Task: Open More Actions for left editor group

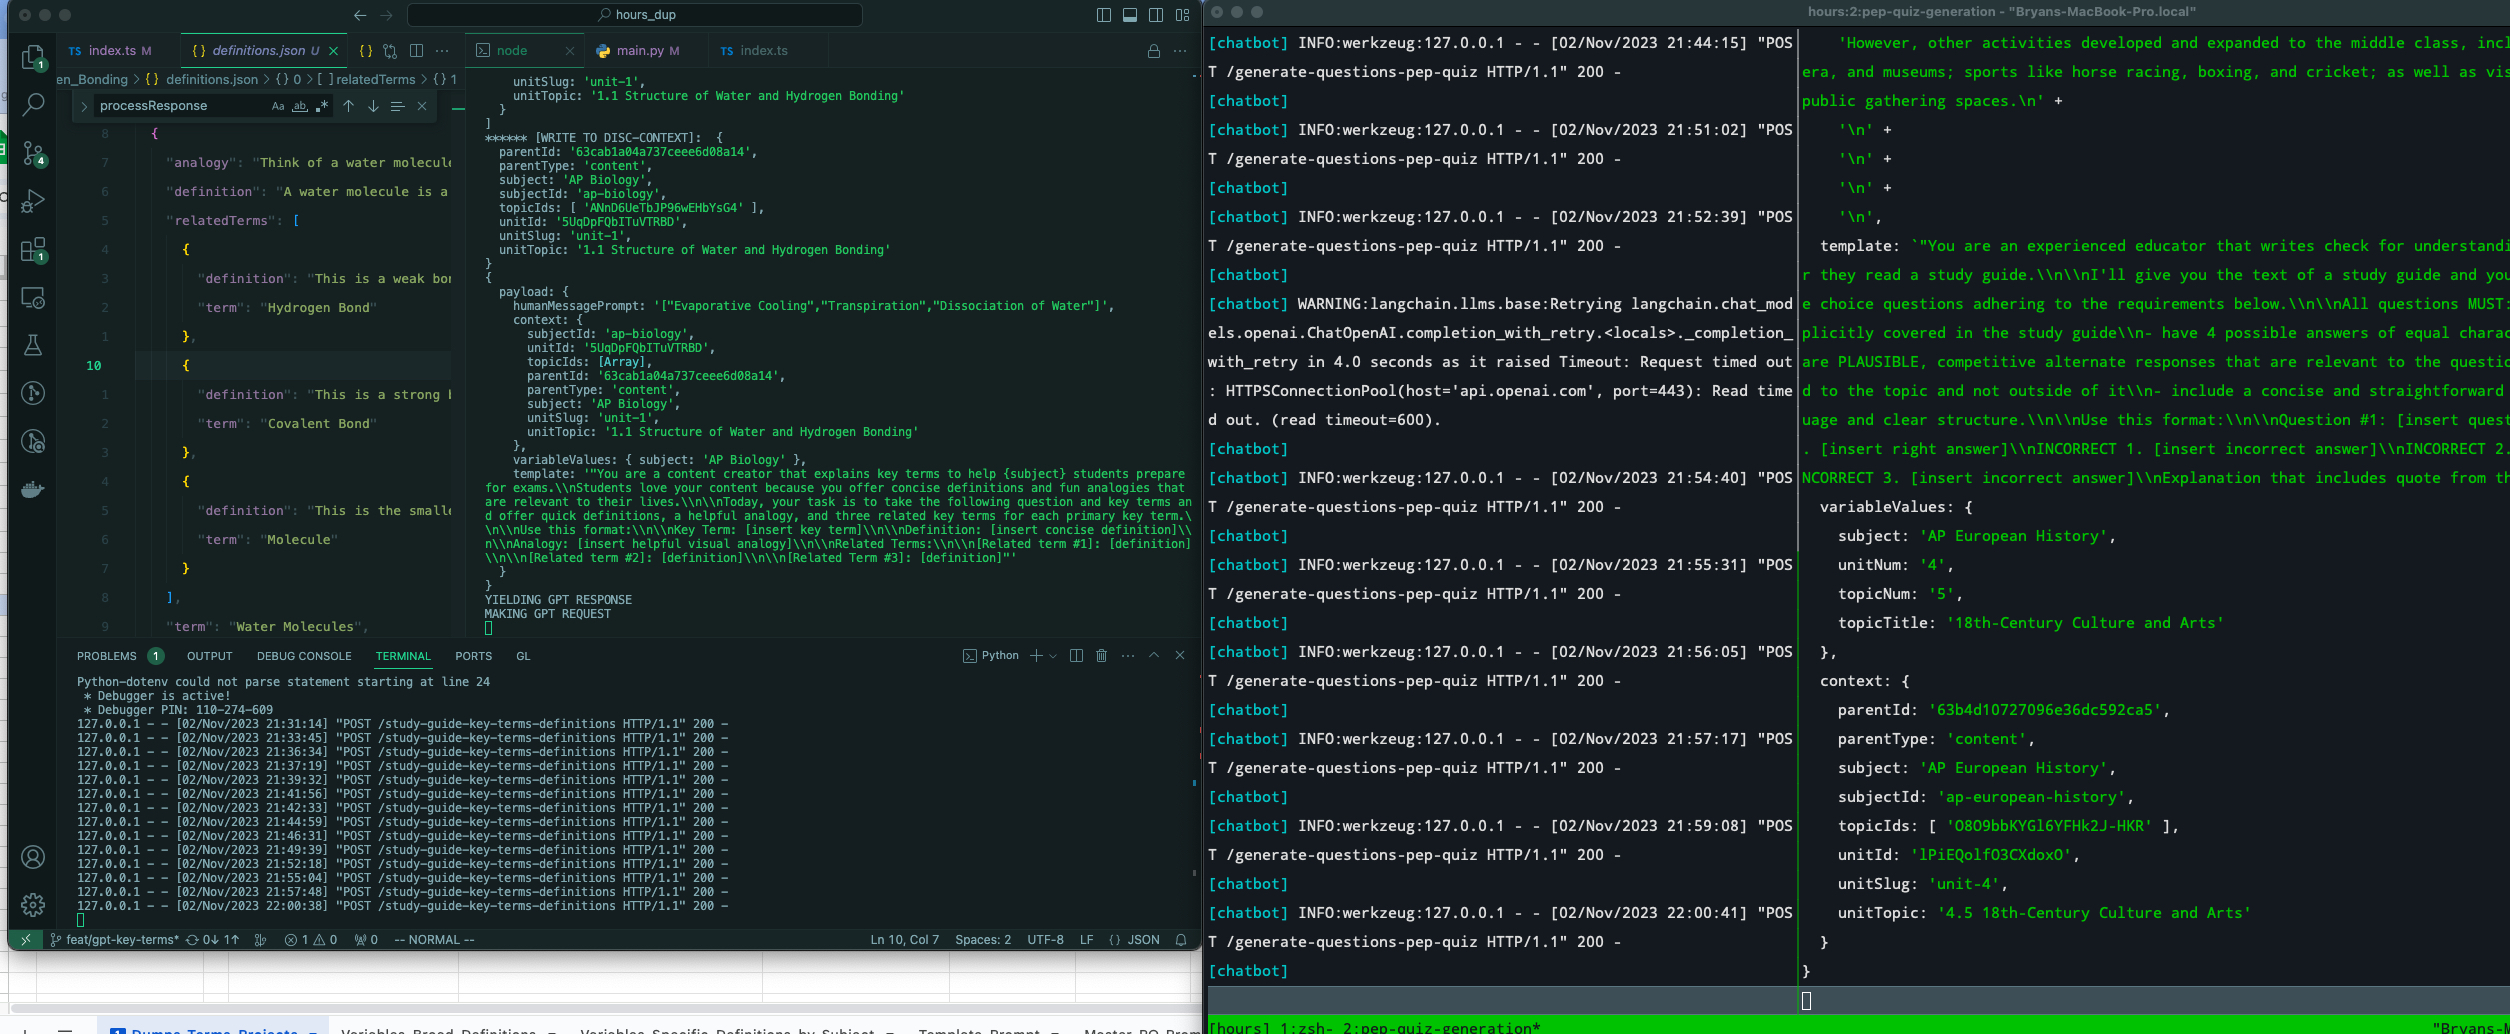Action: tap(442, 51)
